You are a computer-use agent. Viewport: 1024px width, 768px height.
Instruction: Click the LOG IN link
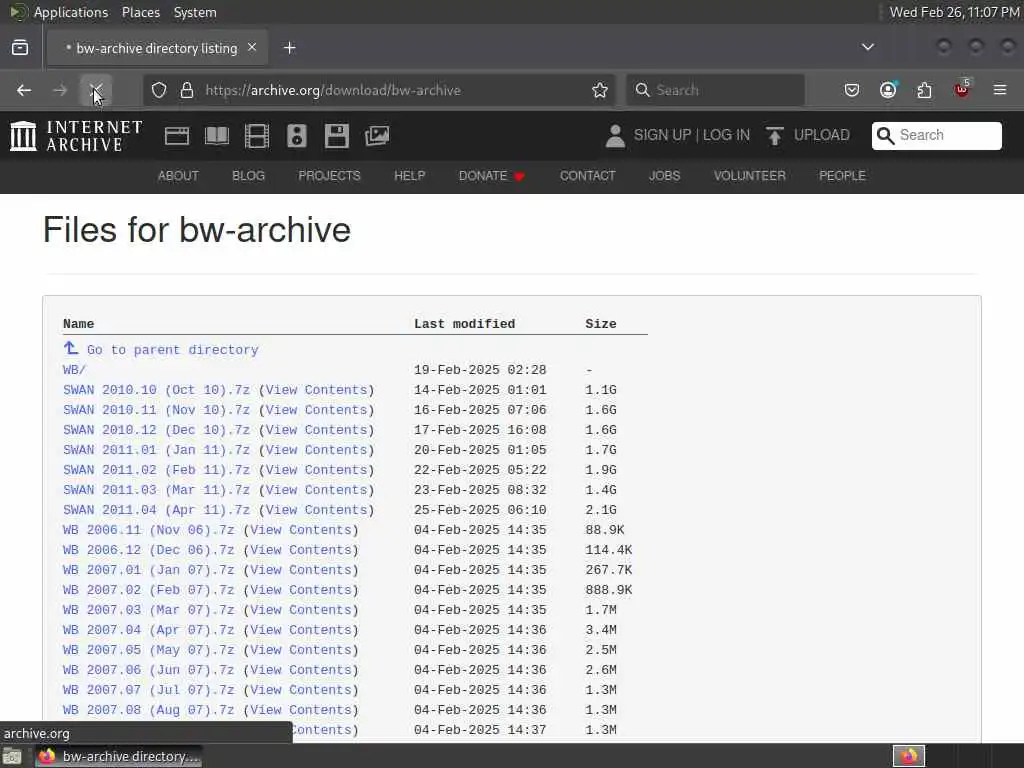(x=726, y=135)
